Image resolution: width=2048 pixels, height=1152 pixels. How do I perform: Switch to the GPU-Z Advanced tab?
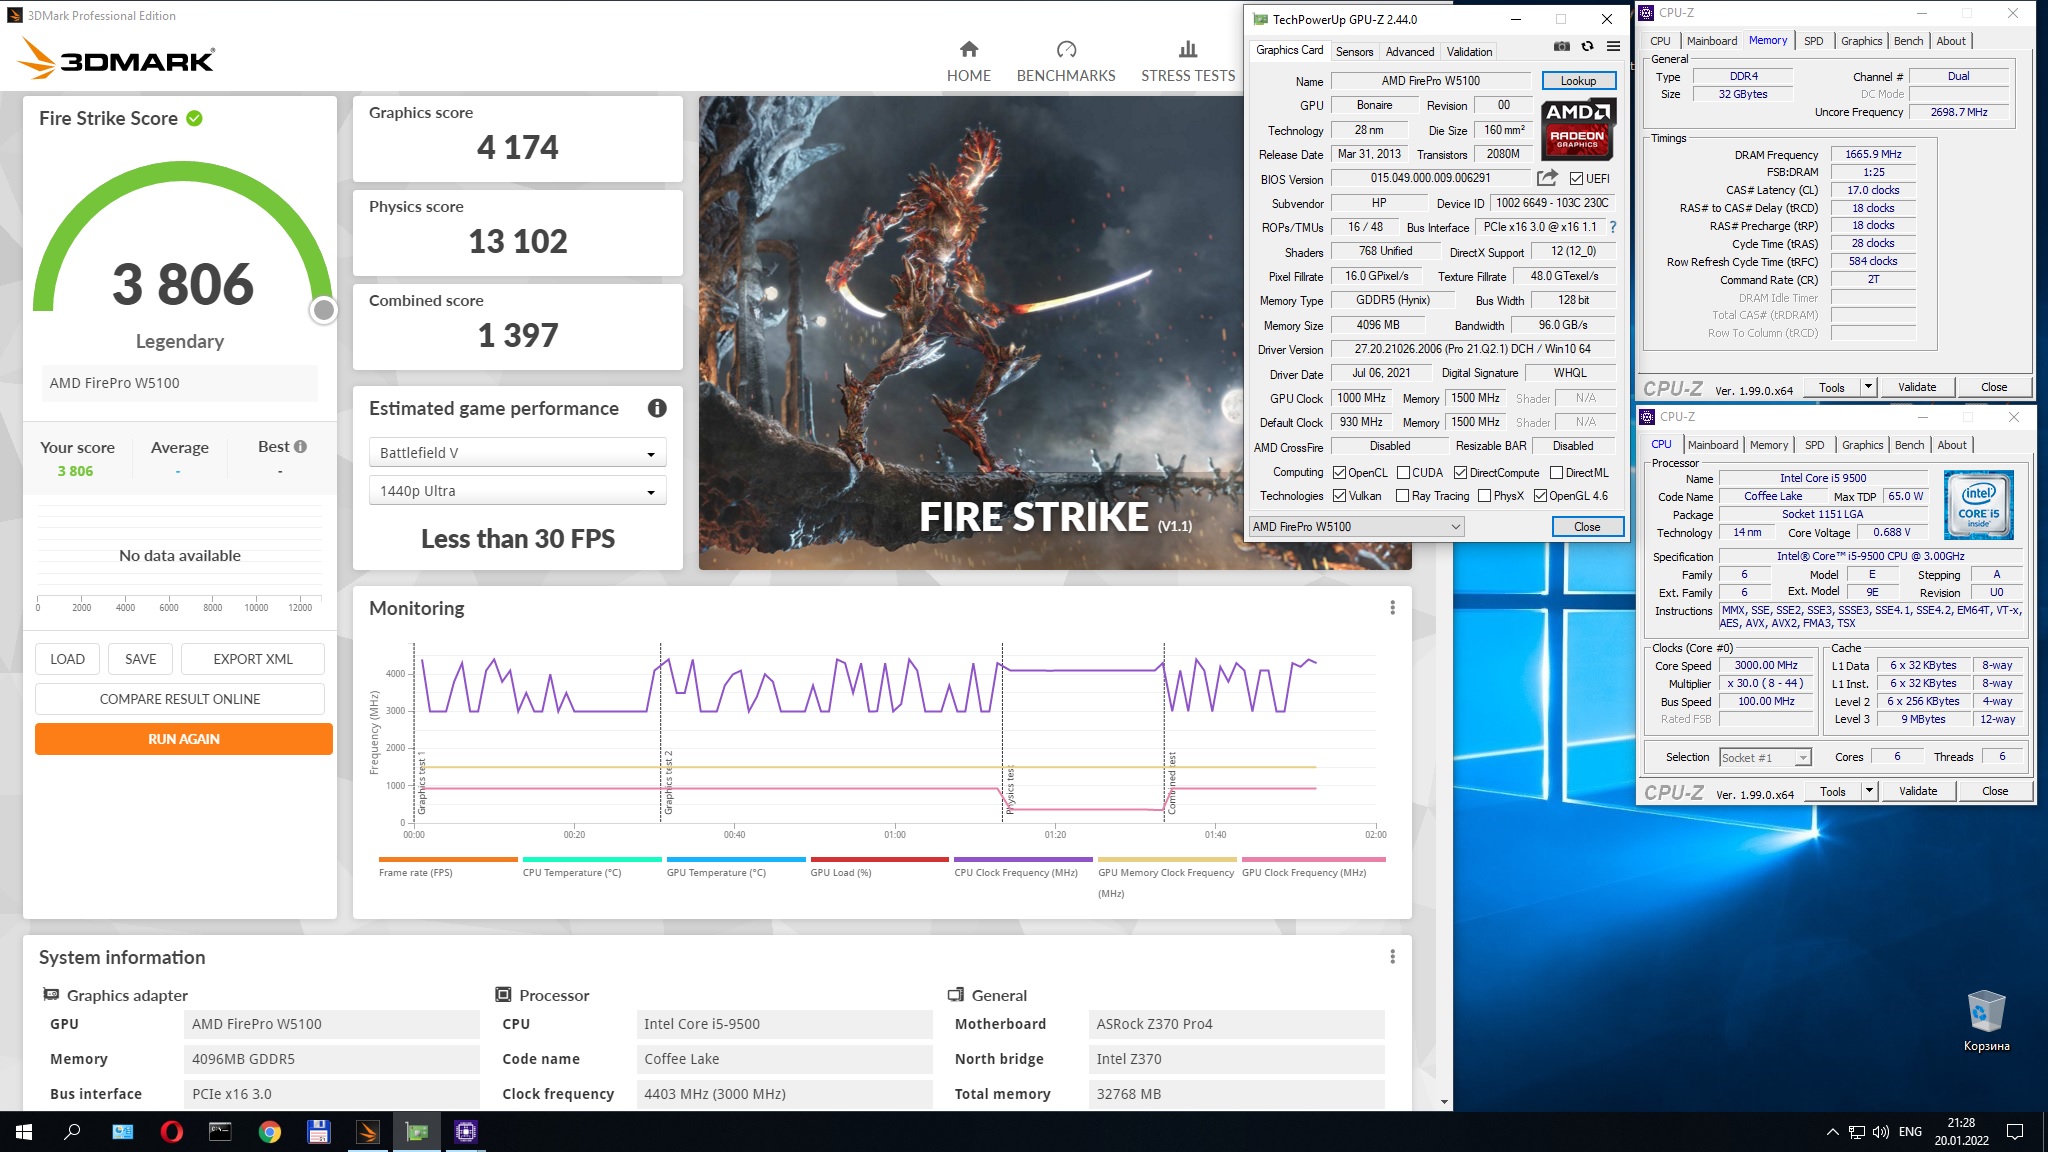pyautogui.click(x=1410, y=52)
